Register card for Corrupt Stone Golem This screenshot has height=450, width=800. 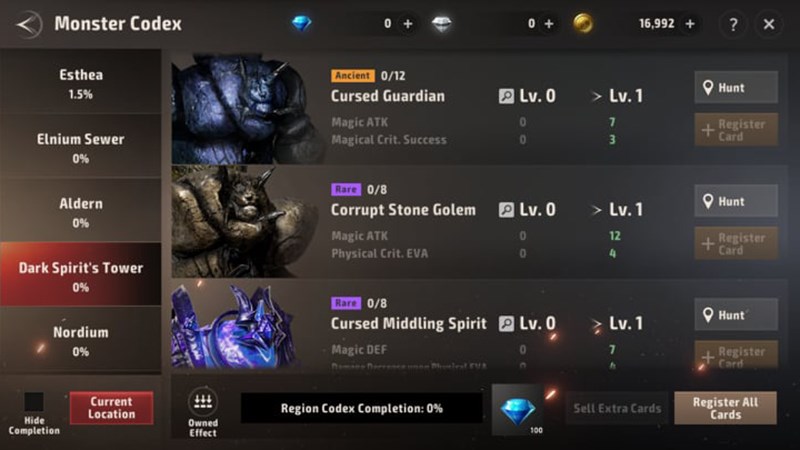[x=736, y=244]
